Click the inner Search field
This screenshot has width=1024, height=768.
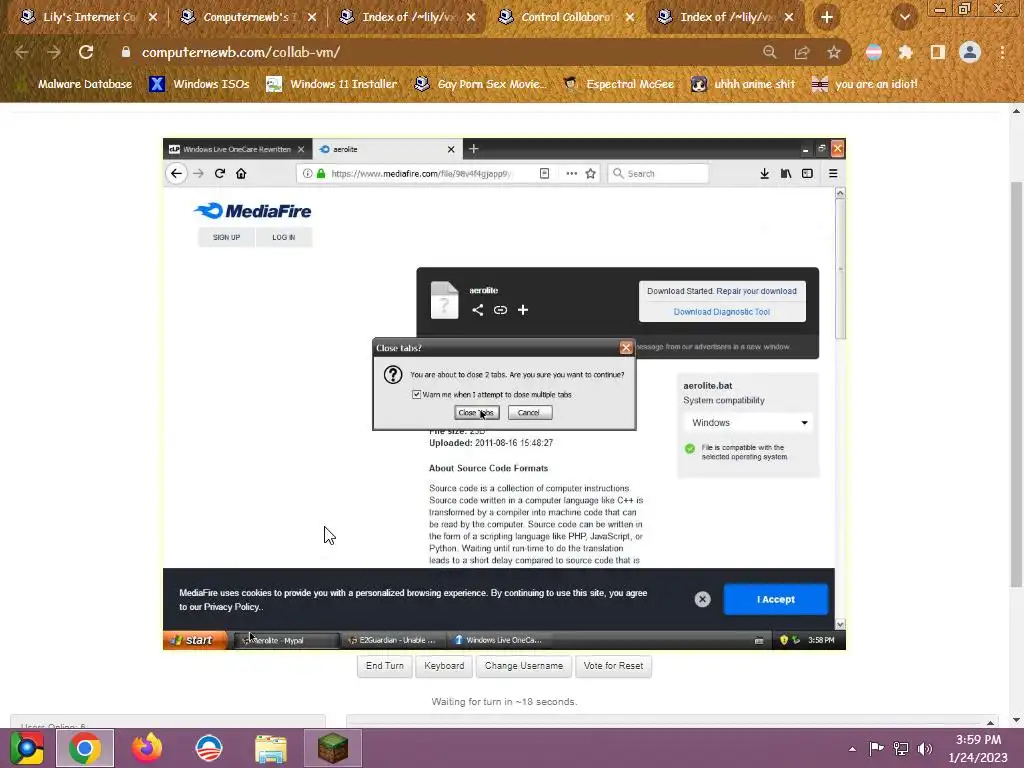(x=658, y=173)
